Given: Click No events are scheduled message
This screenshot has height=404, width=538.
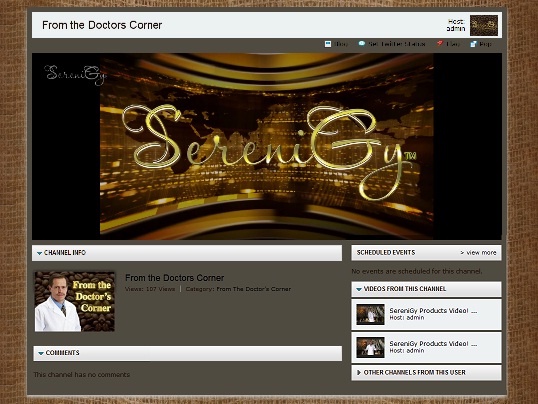Looking at the screenshot, I should 417,272.
